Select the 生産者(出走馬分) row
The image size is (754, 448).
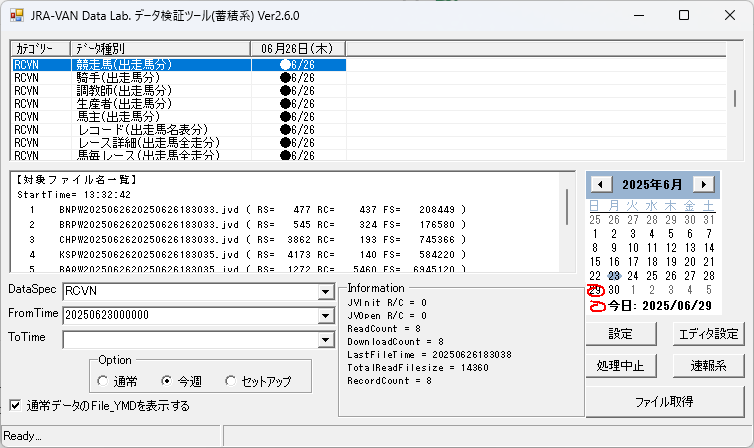(179, 103)
